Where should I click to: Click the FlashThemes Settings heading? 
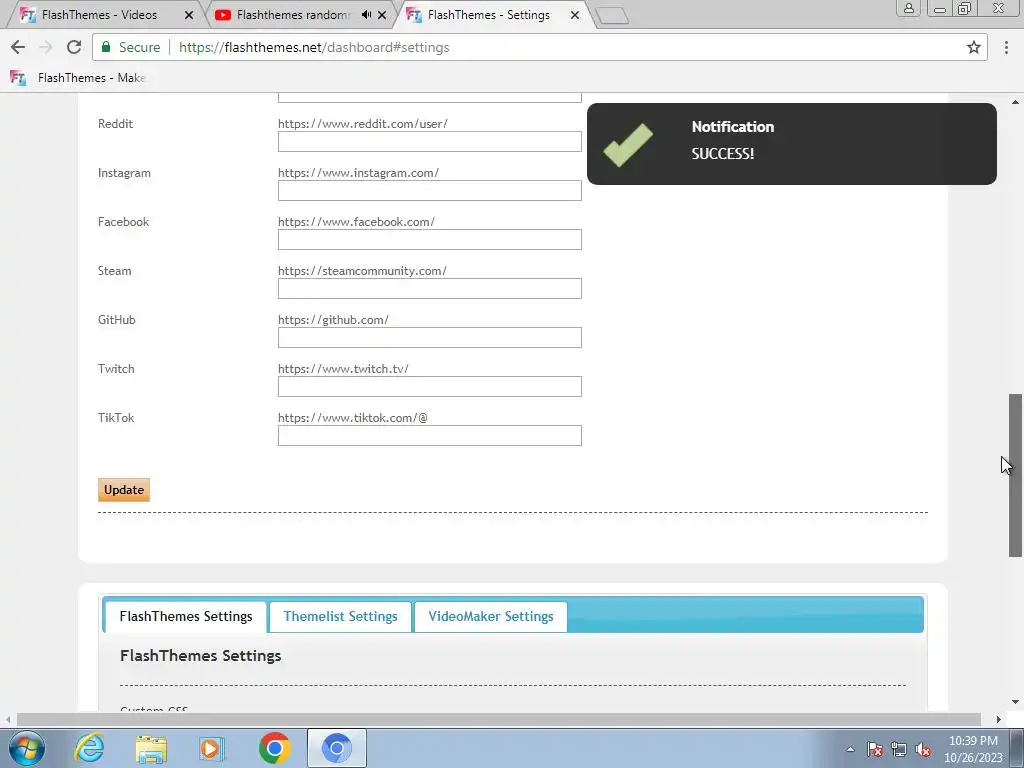coord(200,656)
